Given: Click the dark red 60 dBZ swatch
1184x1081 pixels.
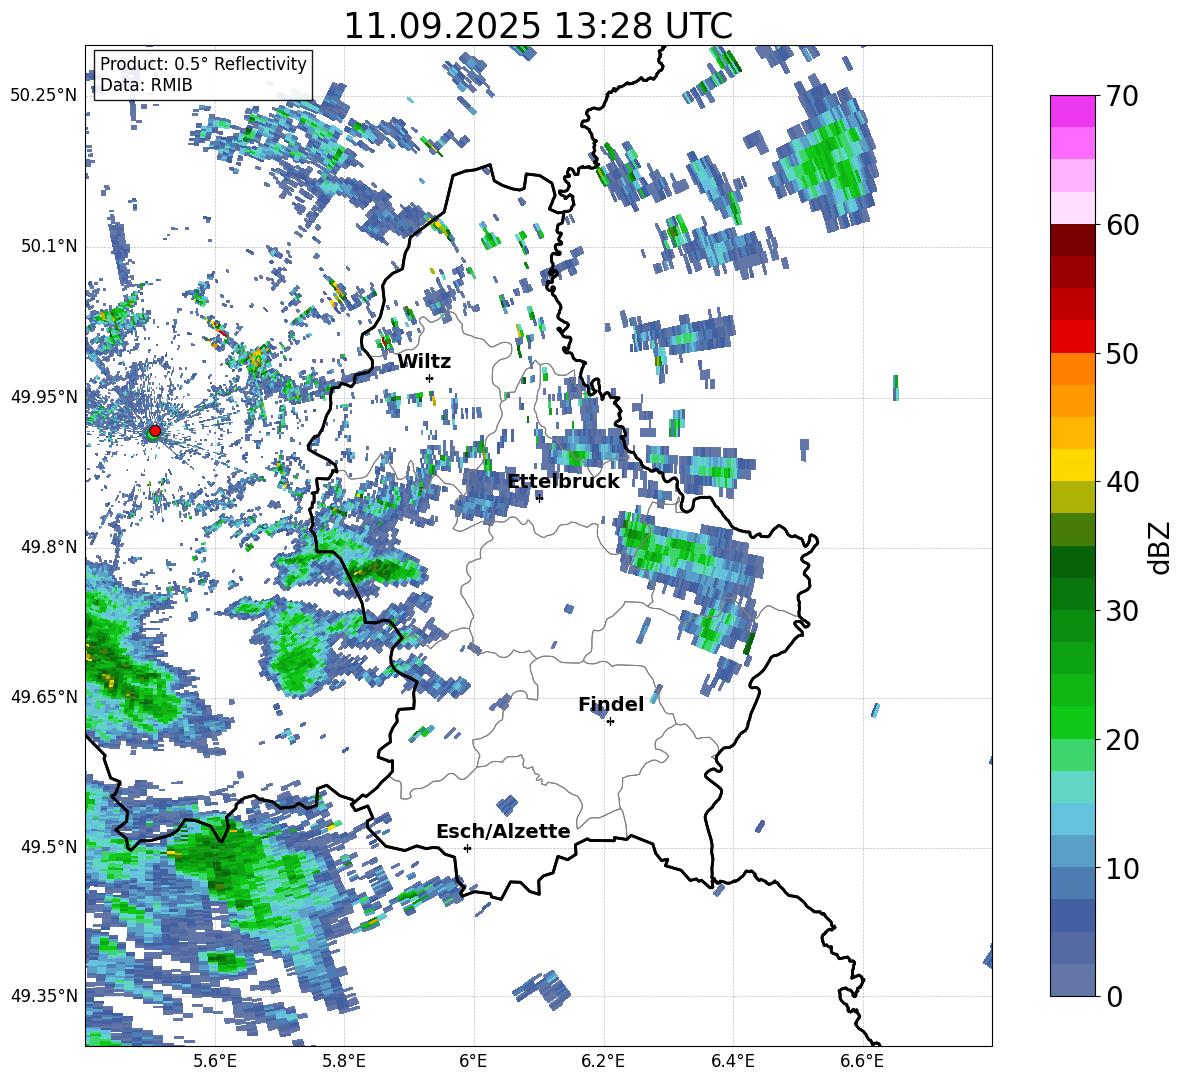Looking at the screenshot, I should (1072, 240).
